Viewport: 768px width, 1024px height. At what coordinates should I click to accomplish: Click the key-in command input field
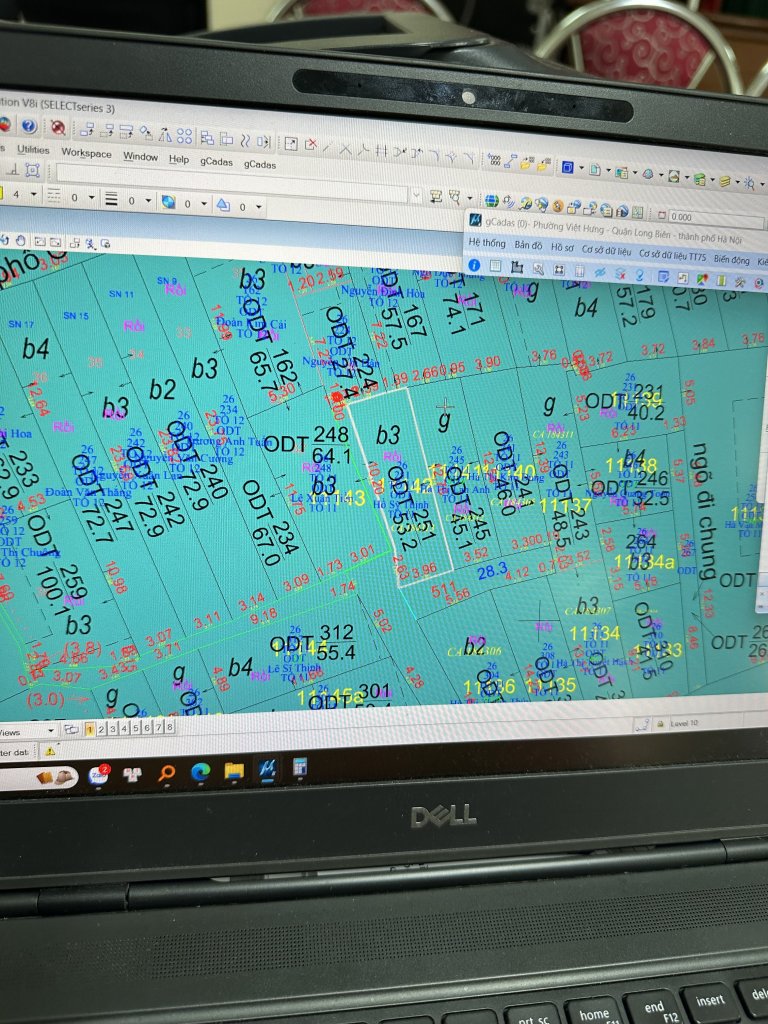tap(232, 182)
